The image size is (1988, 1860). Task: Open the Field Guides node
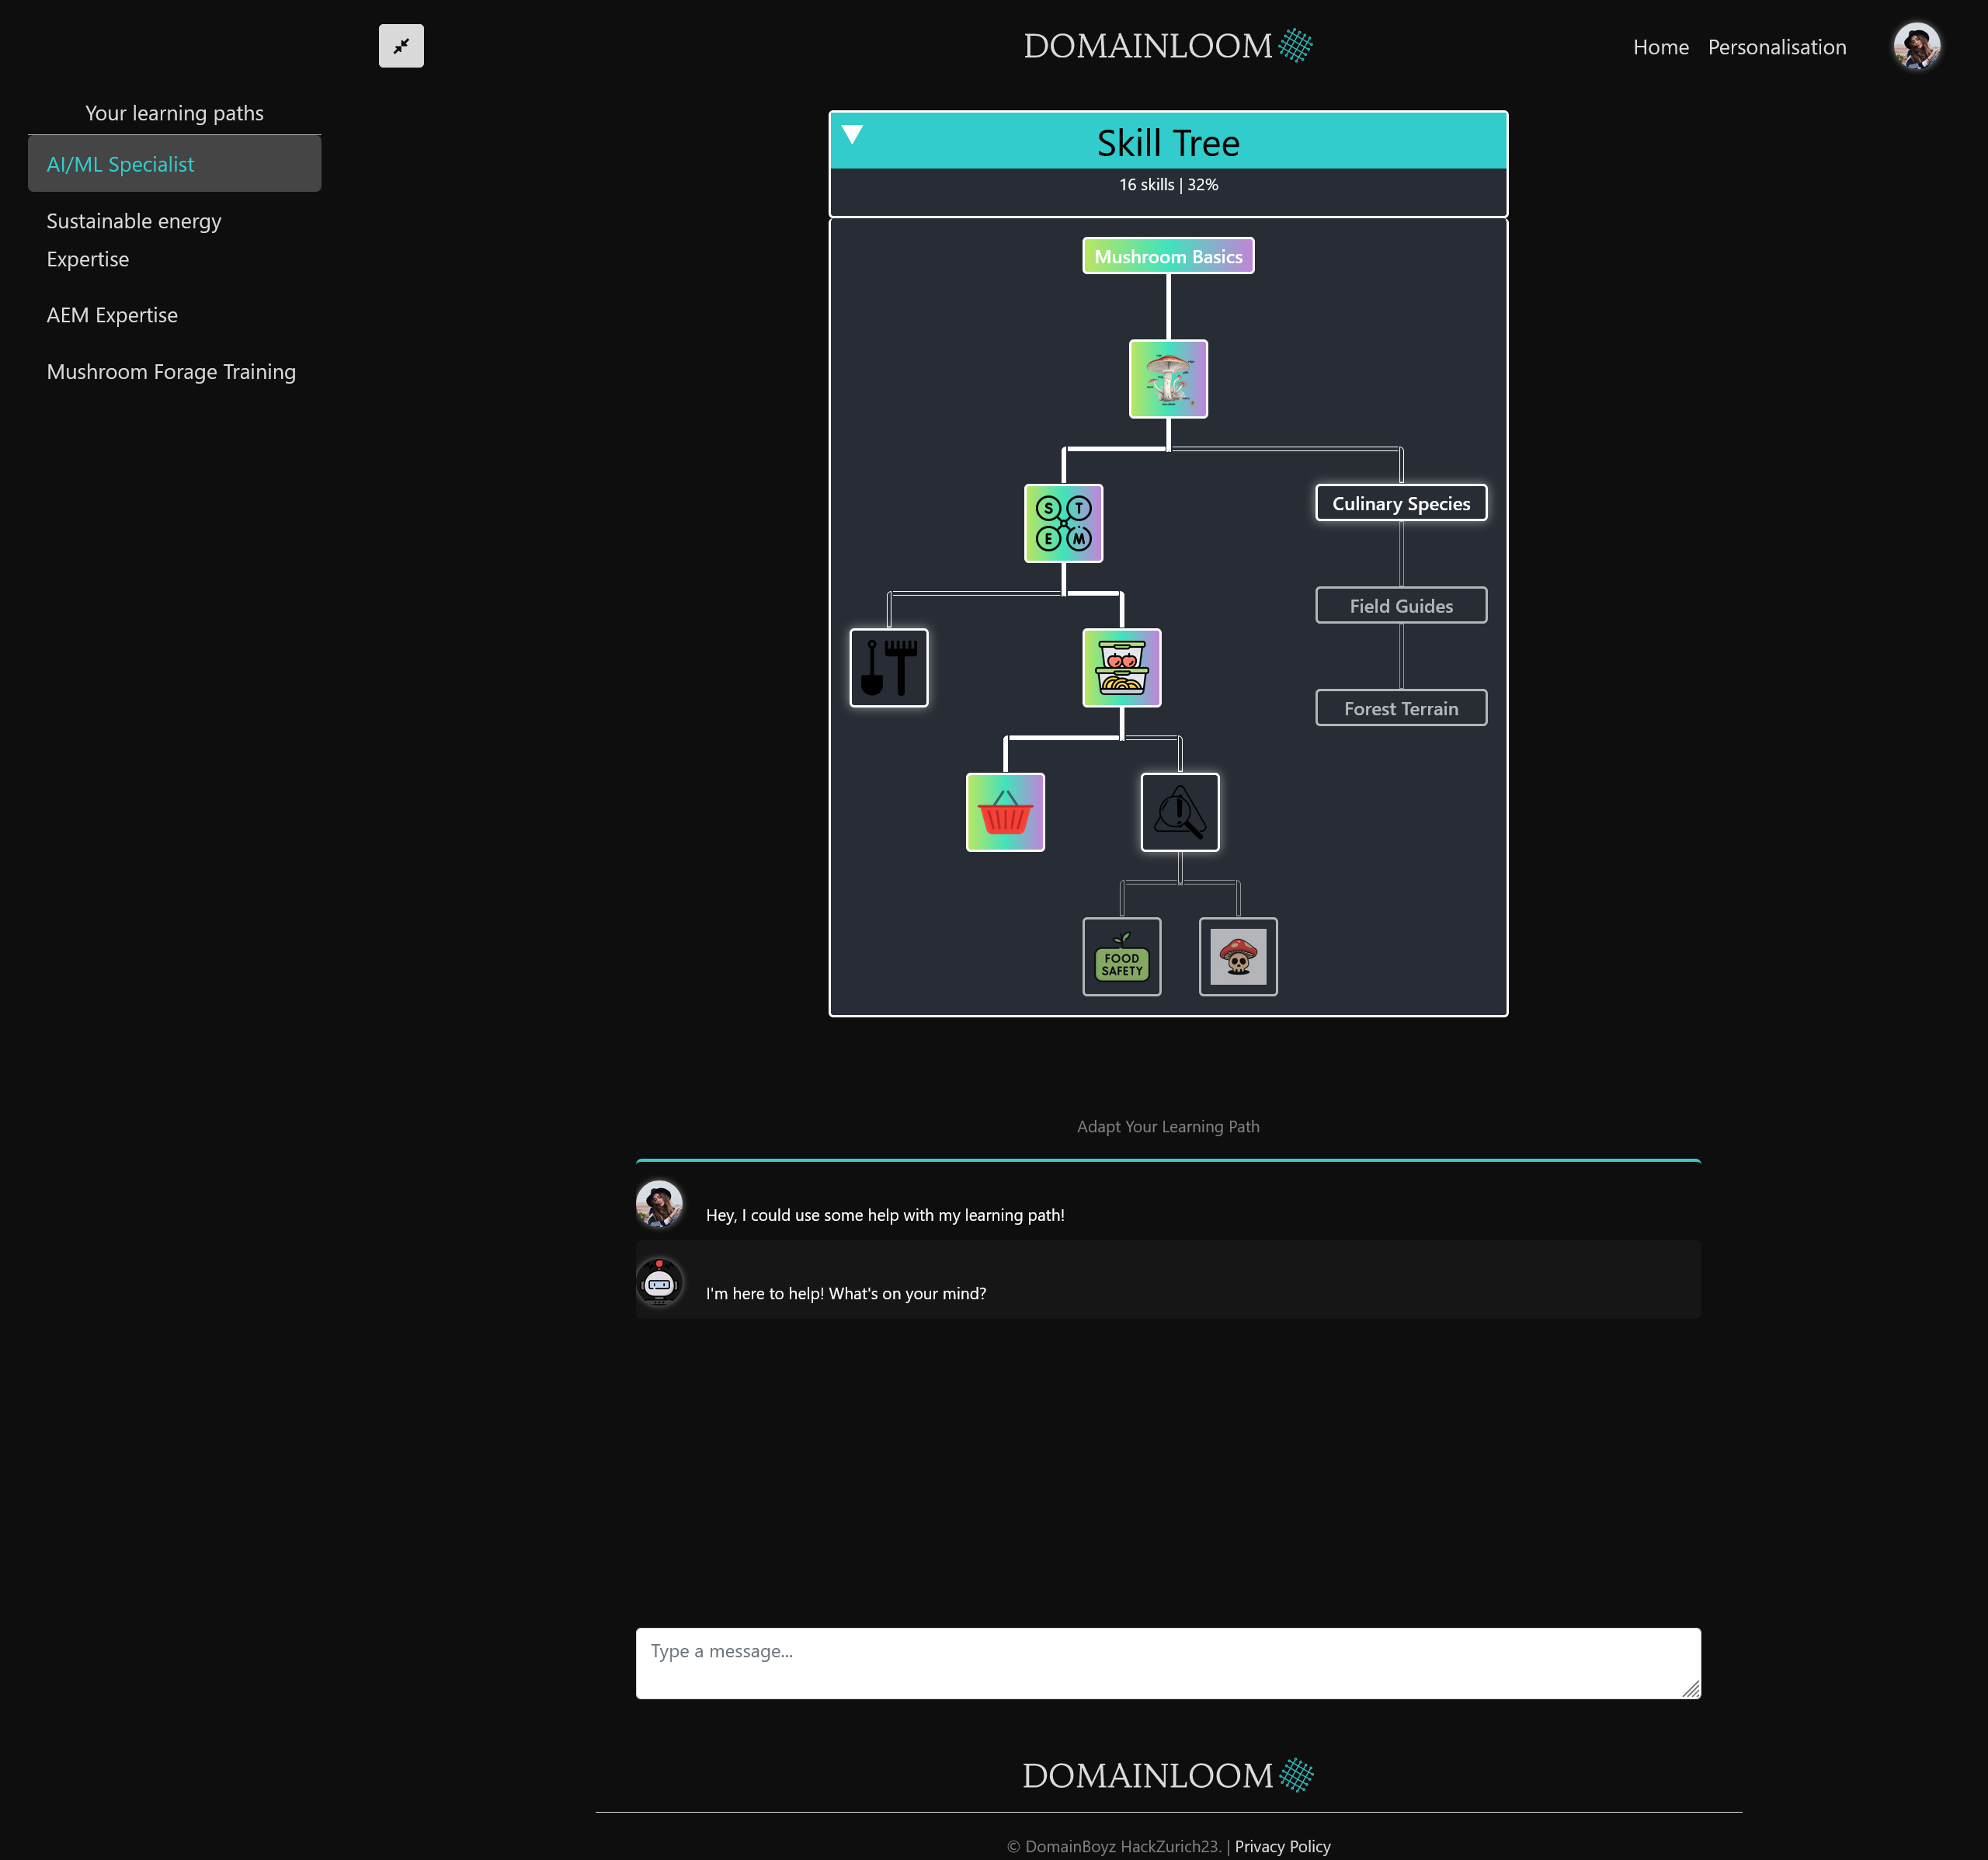coord(1400,606)
